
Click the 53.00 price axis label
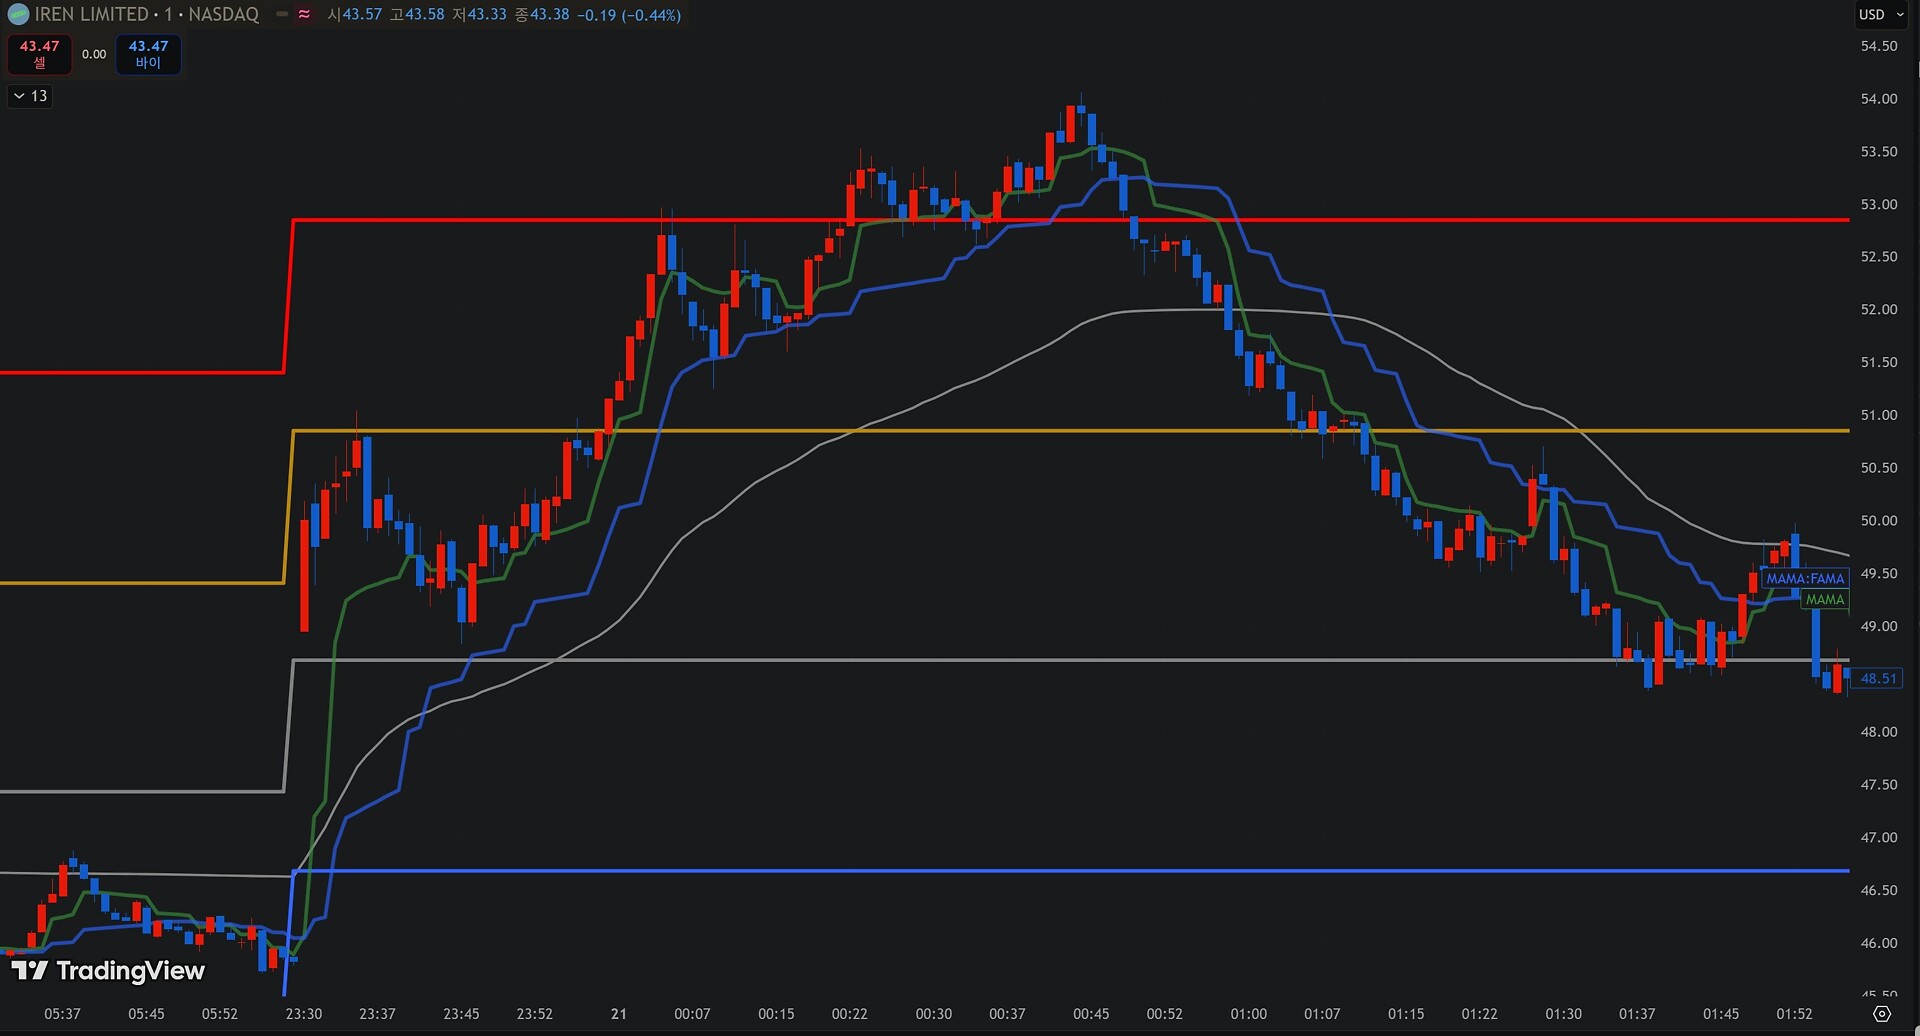pyautogui.click(x=1879, y=204)
